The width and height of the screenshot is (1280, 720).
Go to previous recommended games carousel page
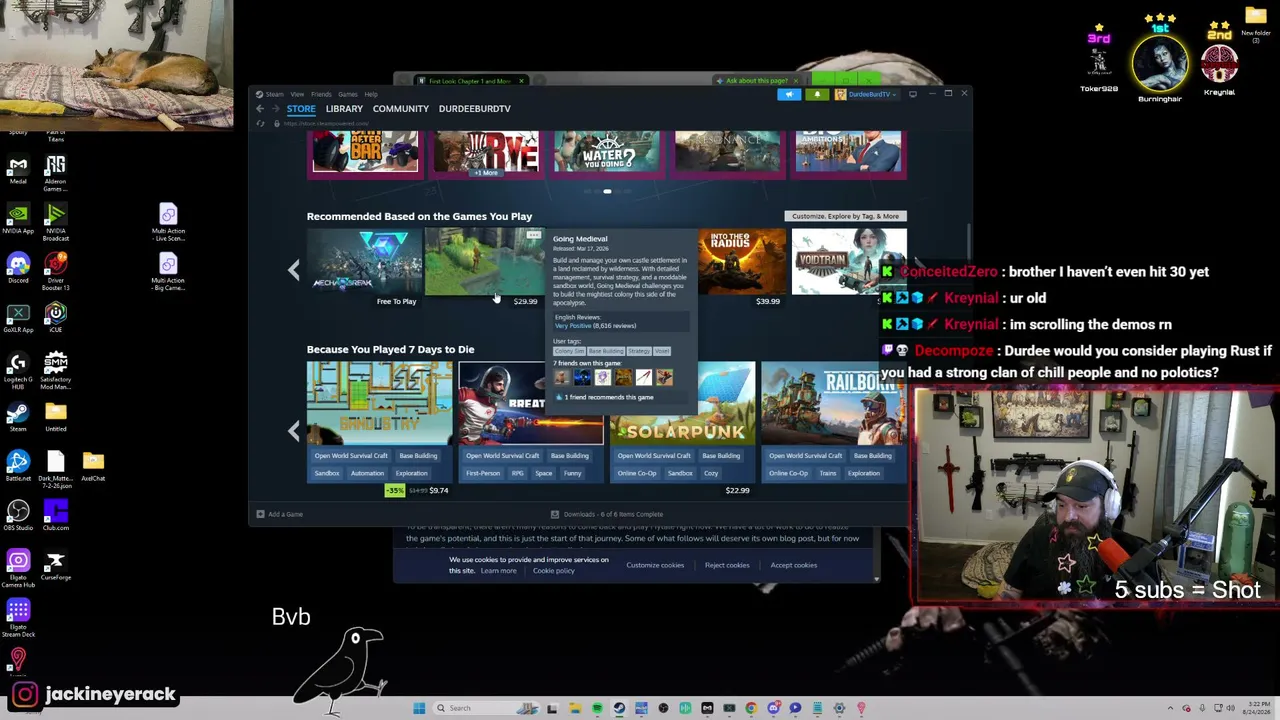[293, 270]
